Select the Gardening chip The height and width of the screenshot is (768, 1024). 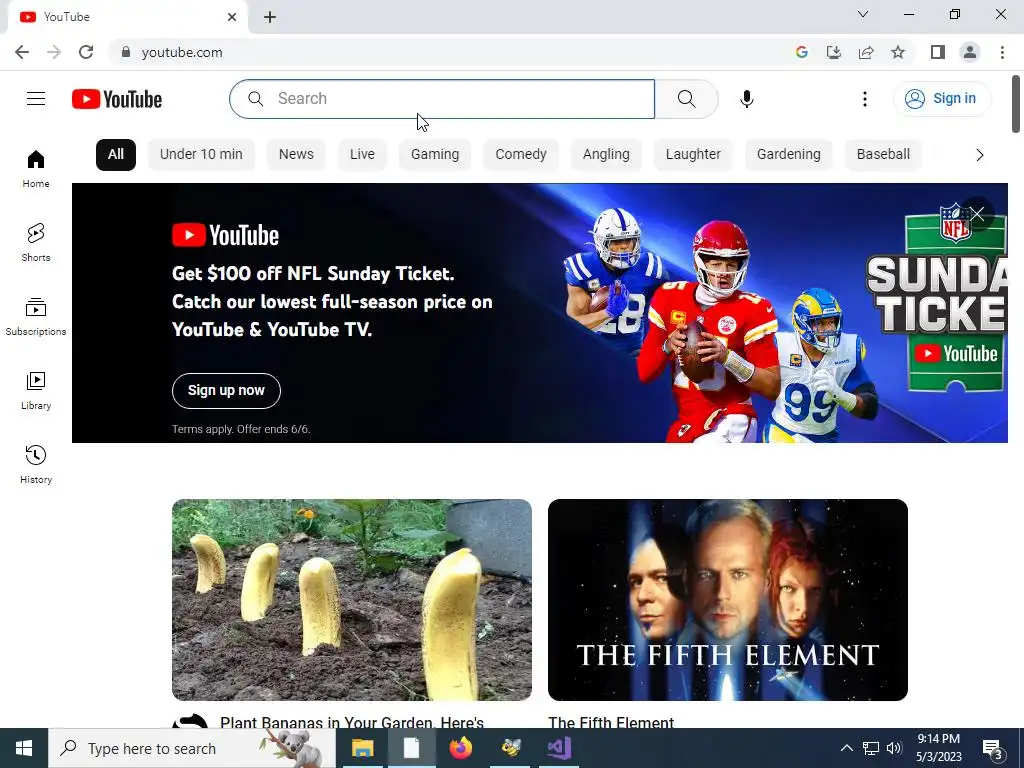tap(789, 155)
